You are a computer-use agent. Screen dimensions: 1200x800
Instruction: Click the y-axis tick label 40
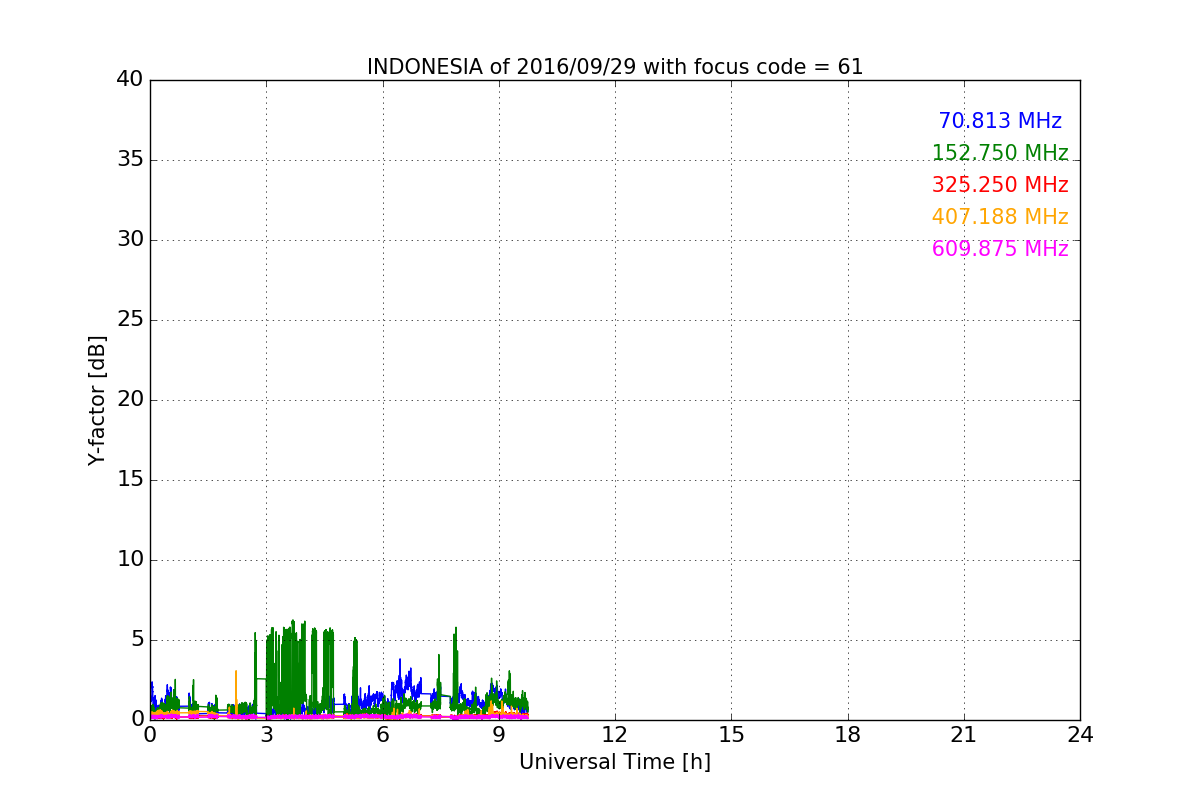pyautogui.click(x=129, y=80)
